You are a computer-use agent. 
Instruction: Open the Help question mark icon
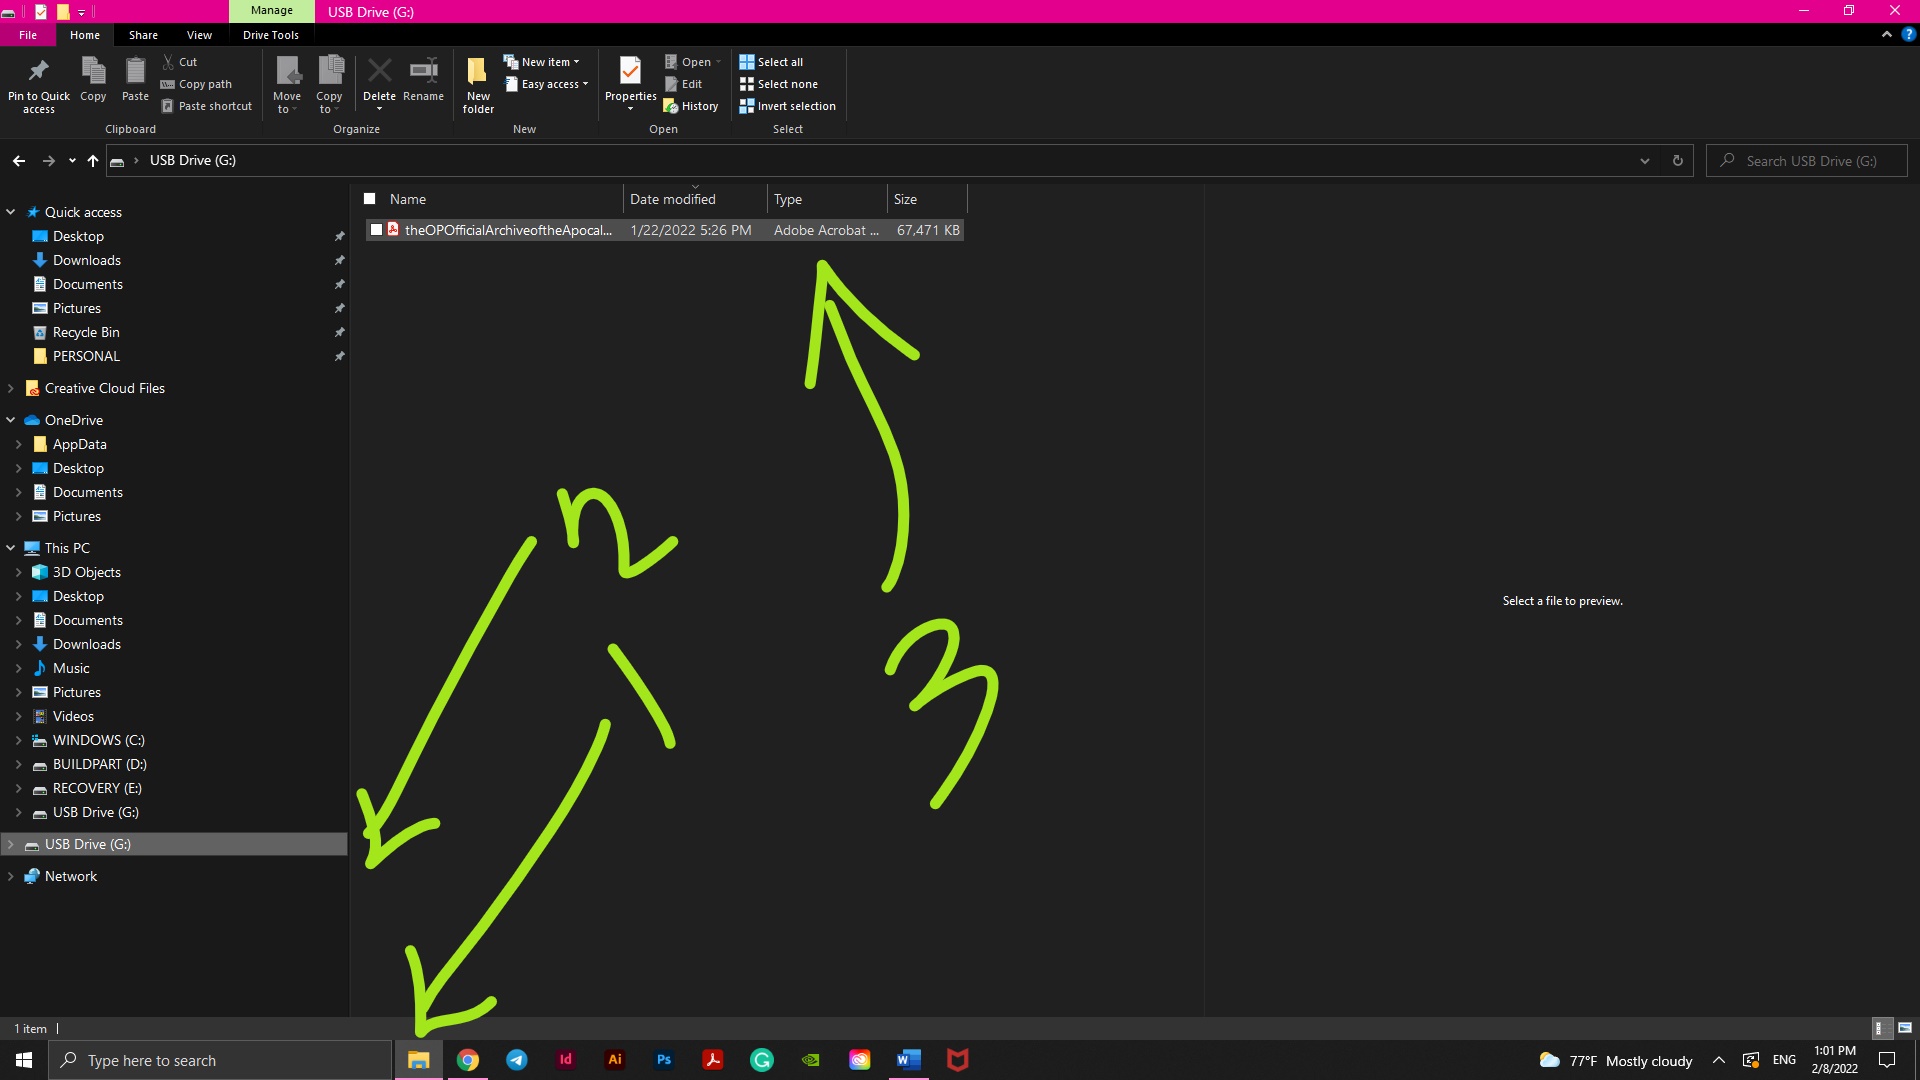[1908, 34]
